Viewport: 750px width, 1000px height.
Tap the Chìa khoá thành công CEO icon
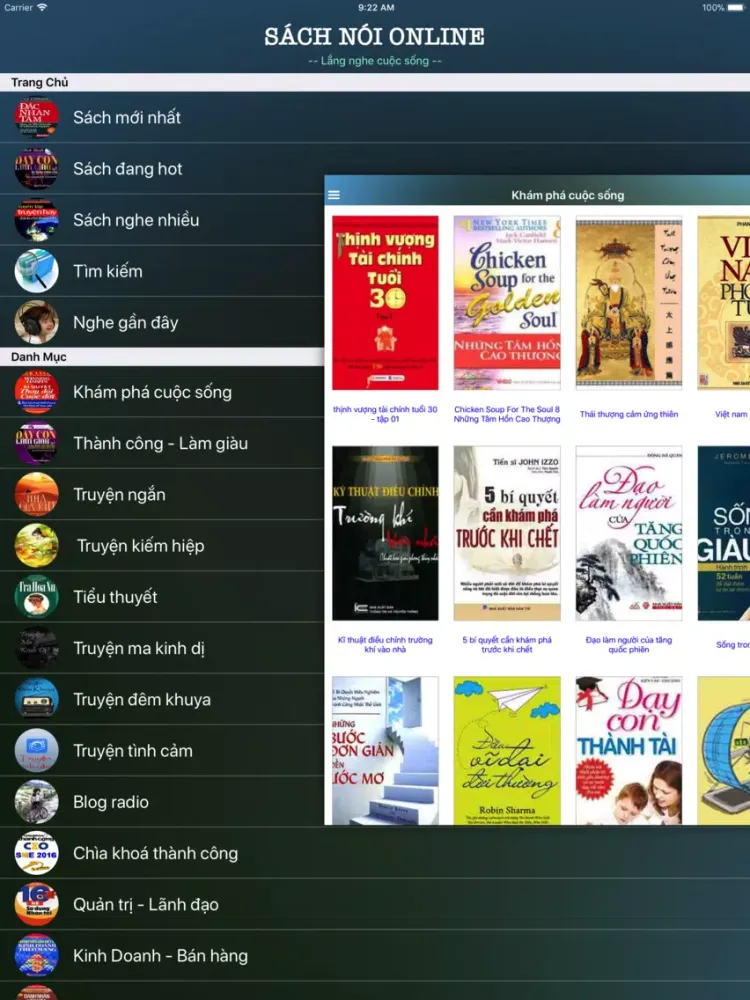36,853
